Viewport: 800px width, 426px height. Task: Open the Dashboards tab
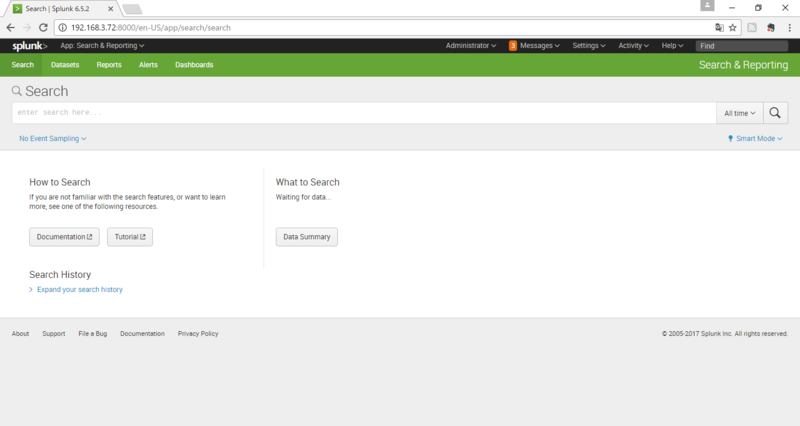point(194,65)
